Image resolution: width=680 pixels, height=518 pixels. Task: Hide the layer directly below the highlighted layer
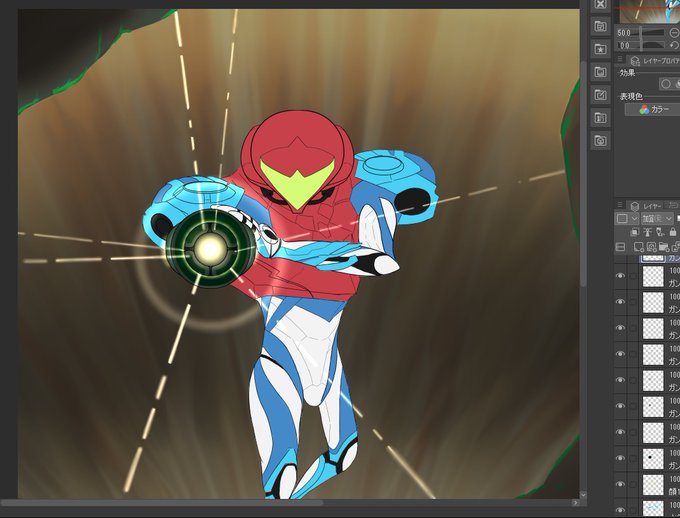pyautogui.click(x=621, y=276)
